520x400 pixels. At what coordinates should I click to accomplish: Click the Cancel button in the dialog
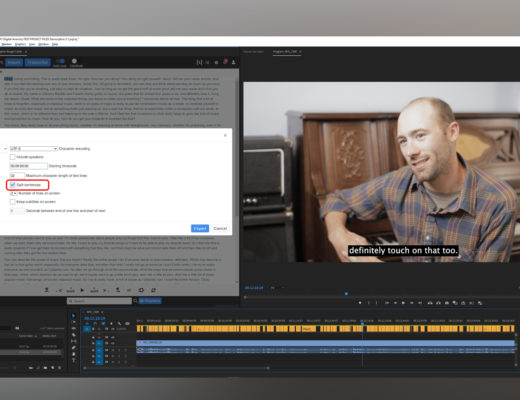[220, 228]
